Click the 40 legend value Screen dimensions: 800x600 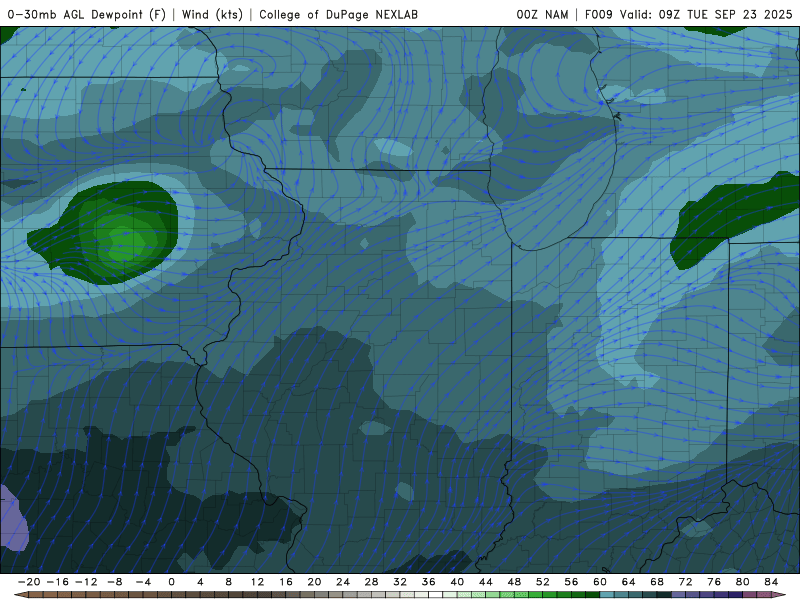pyautogui.click(x=457, y=582)
